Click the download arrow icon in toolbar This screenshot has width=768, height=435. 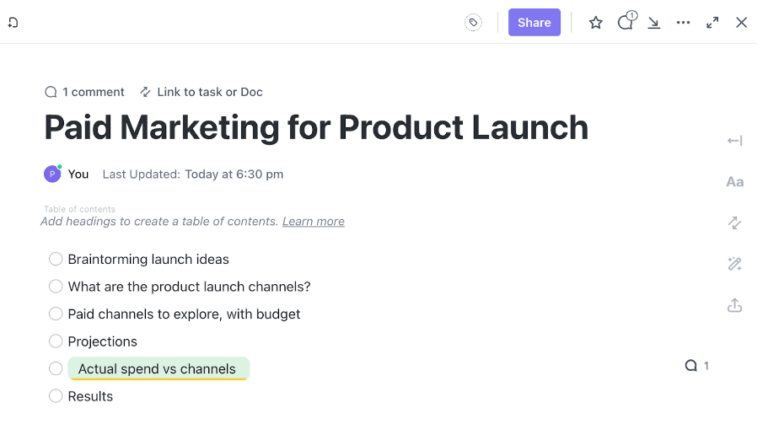coord(654,23)
